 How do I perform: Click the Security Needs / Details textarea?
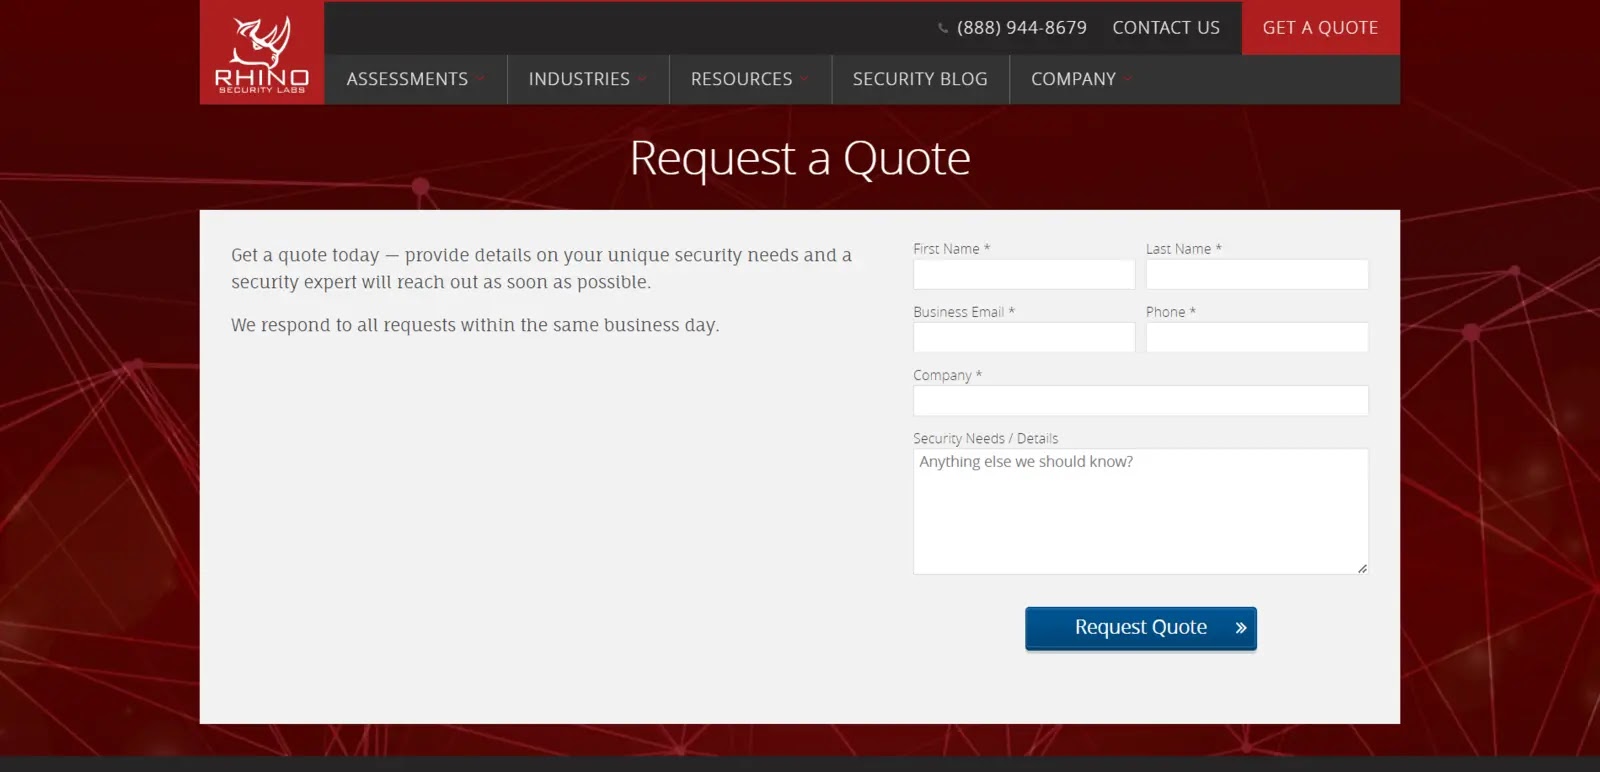1140,511
